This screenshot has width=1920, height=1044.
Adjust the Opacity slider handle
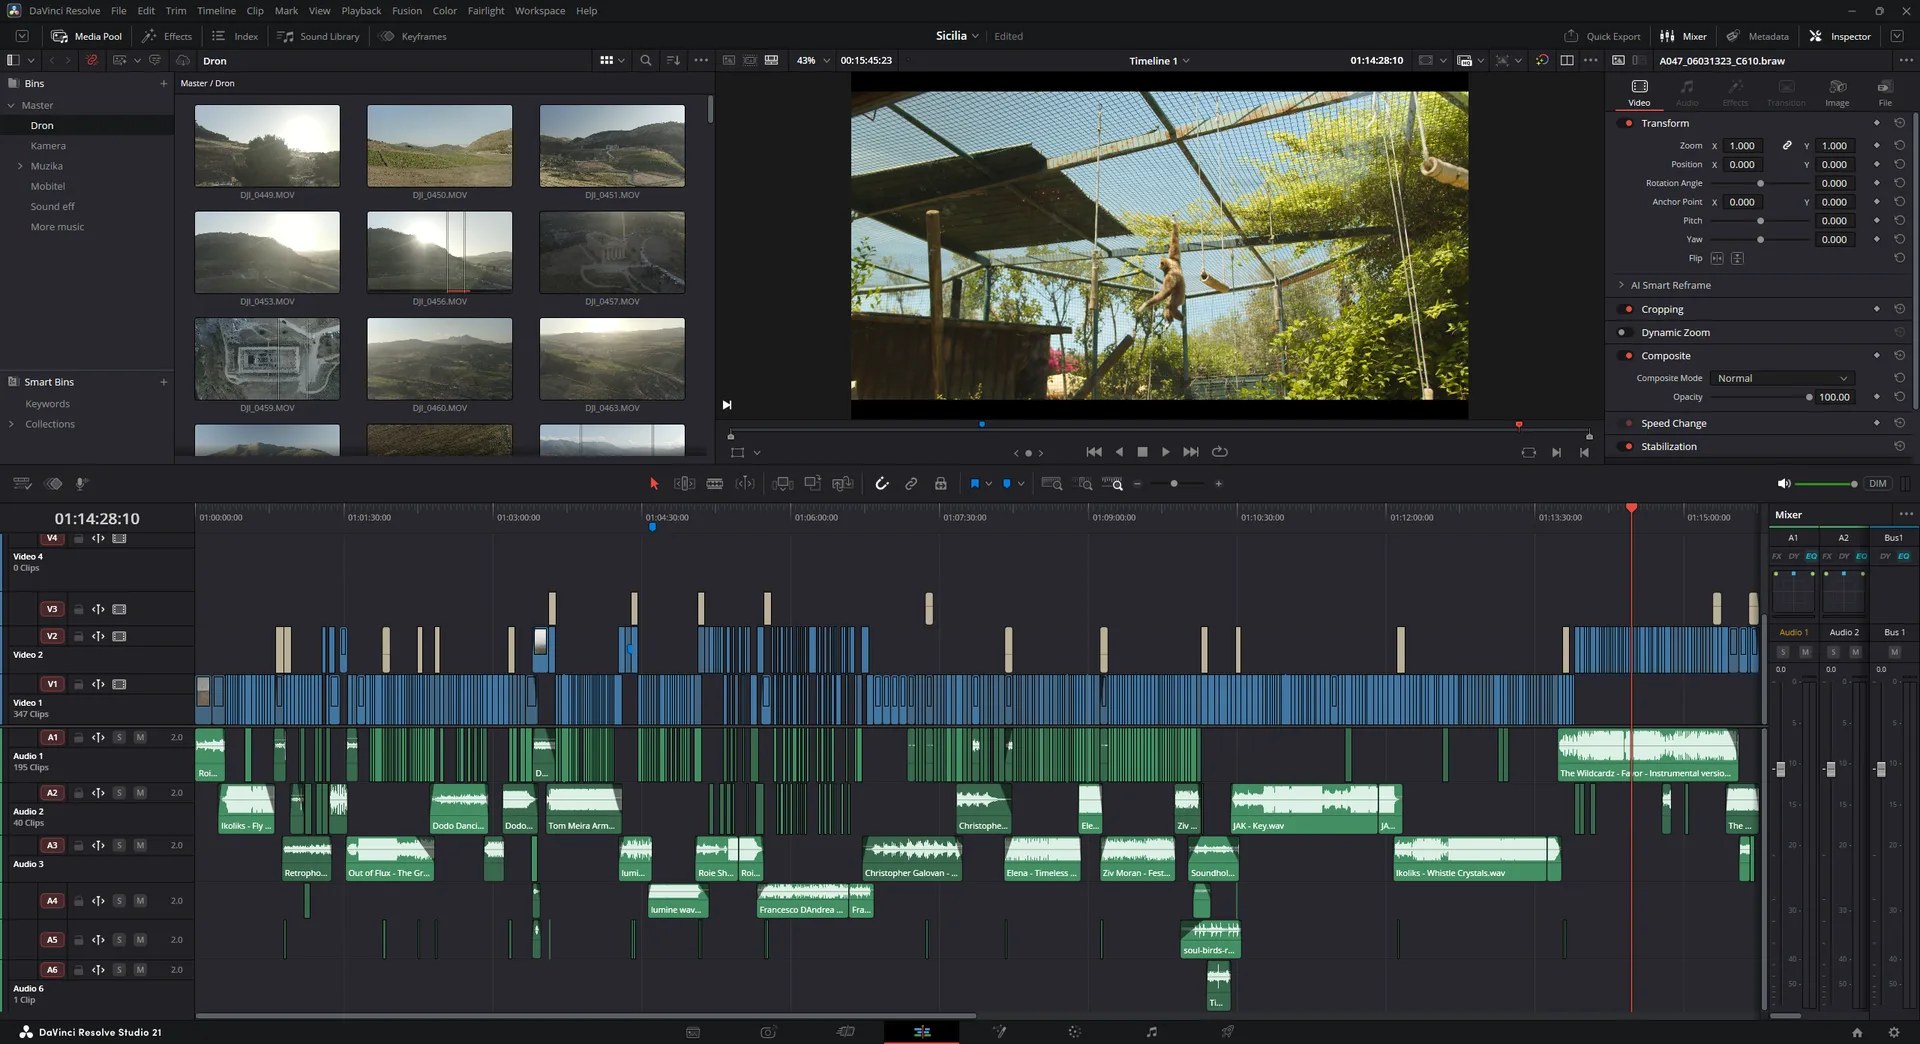[x=1809, y=397]
